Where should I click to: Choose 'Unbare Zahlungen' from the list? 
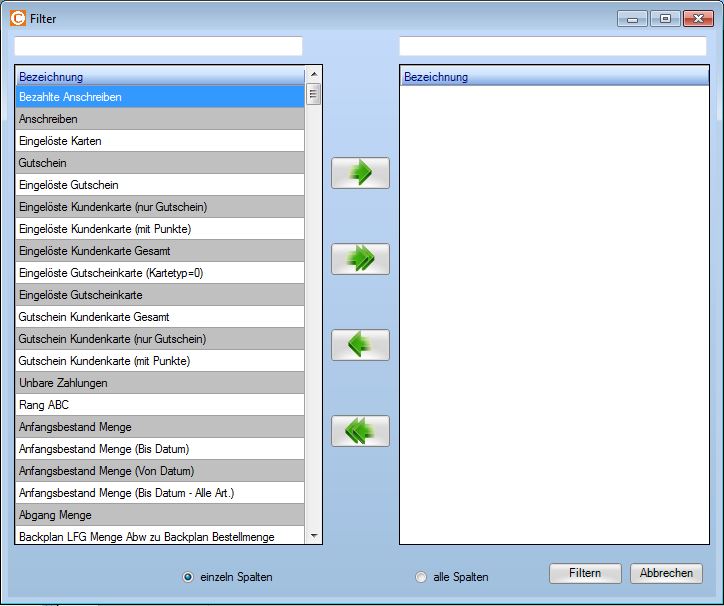[160, 383]
